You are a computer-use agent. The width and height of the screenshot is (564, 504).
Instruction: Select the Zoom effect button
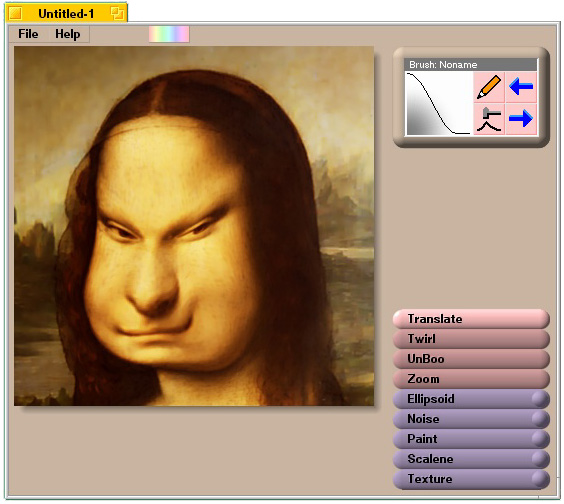coord(471,379)
